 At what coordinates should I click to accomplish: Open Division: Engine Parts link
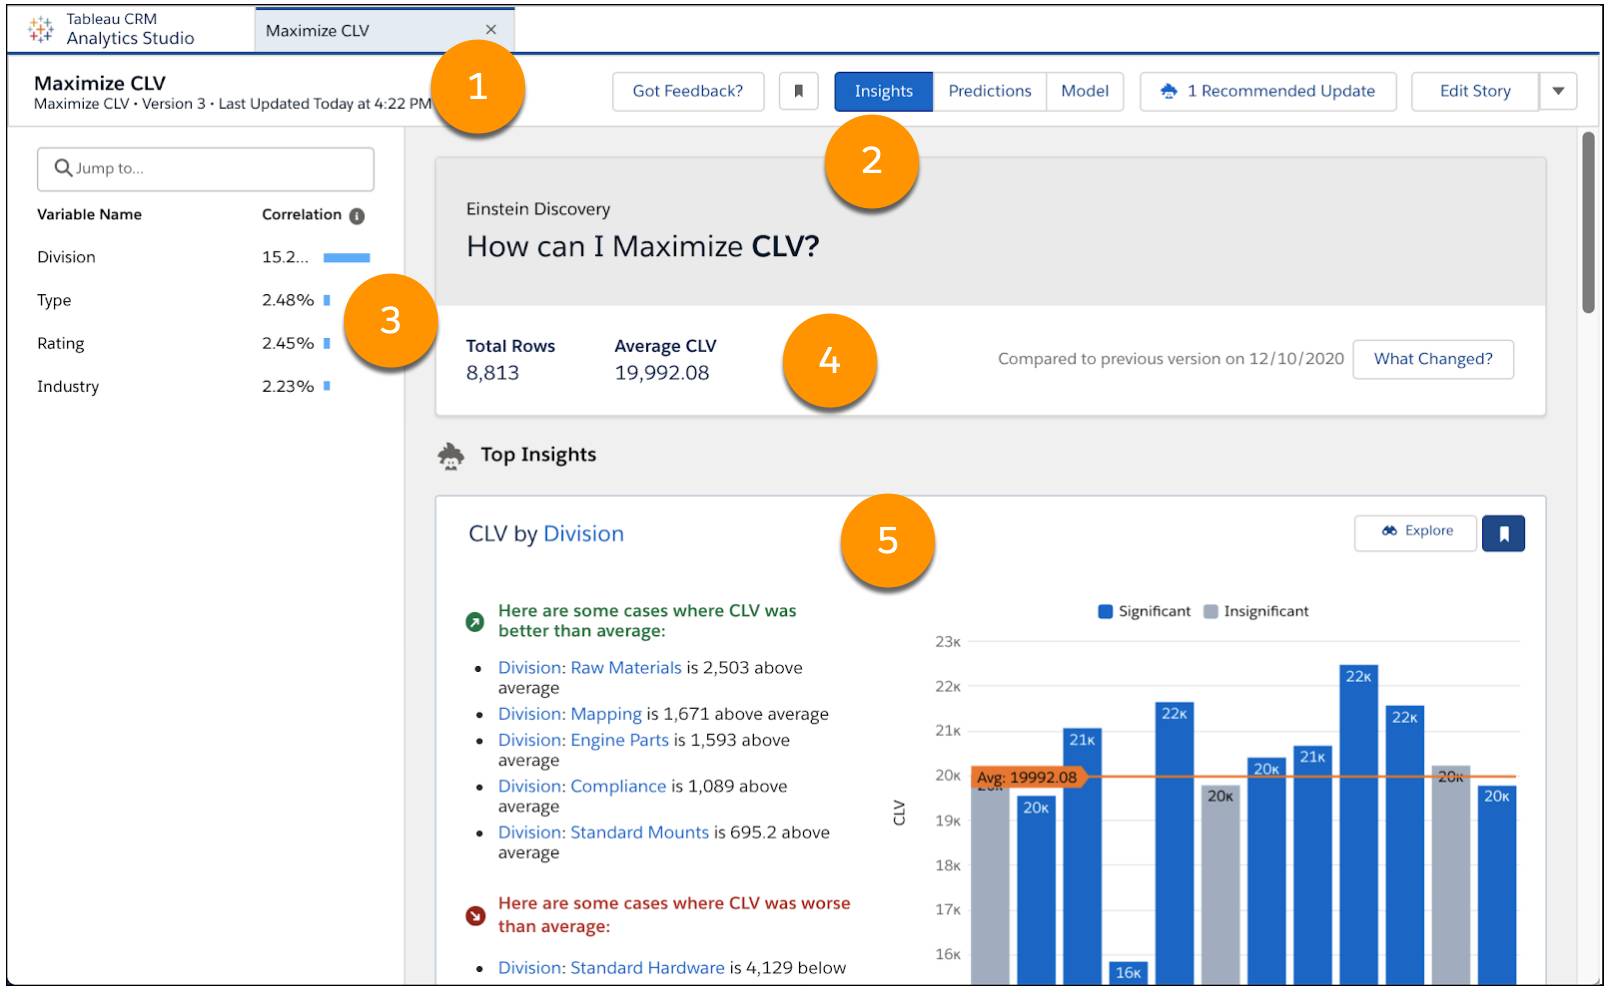(584, 740)
